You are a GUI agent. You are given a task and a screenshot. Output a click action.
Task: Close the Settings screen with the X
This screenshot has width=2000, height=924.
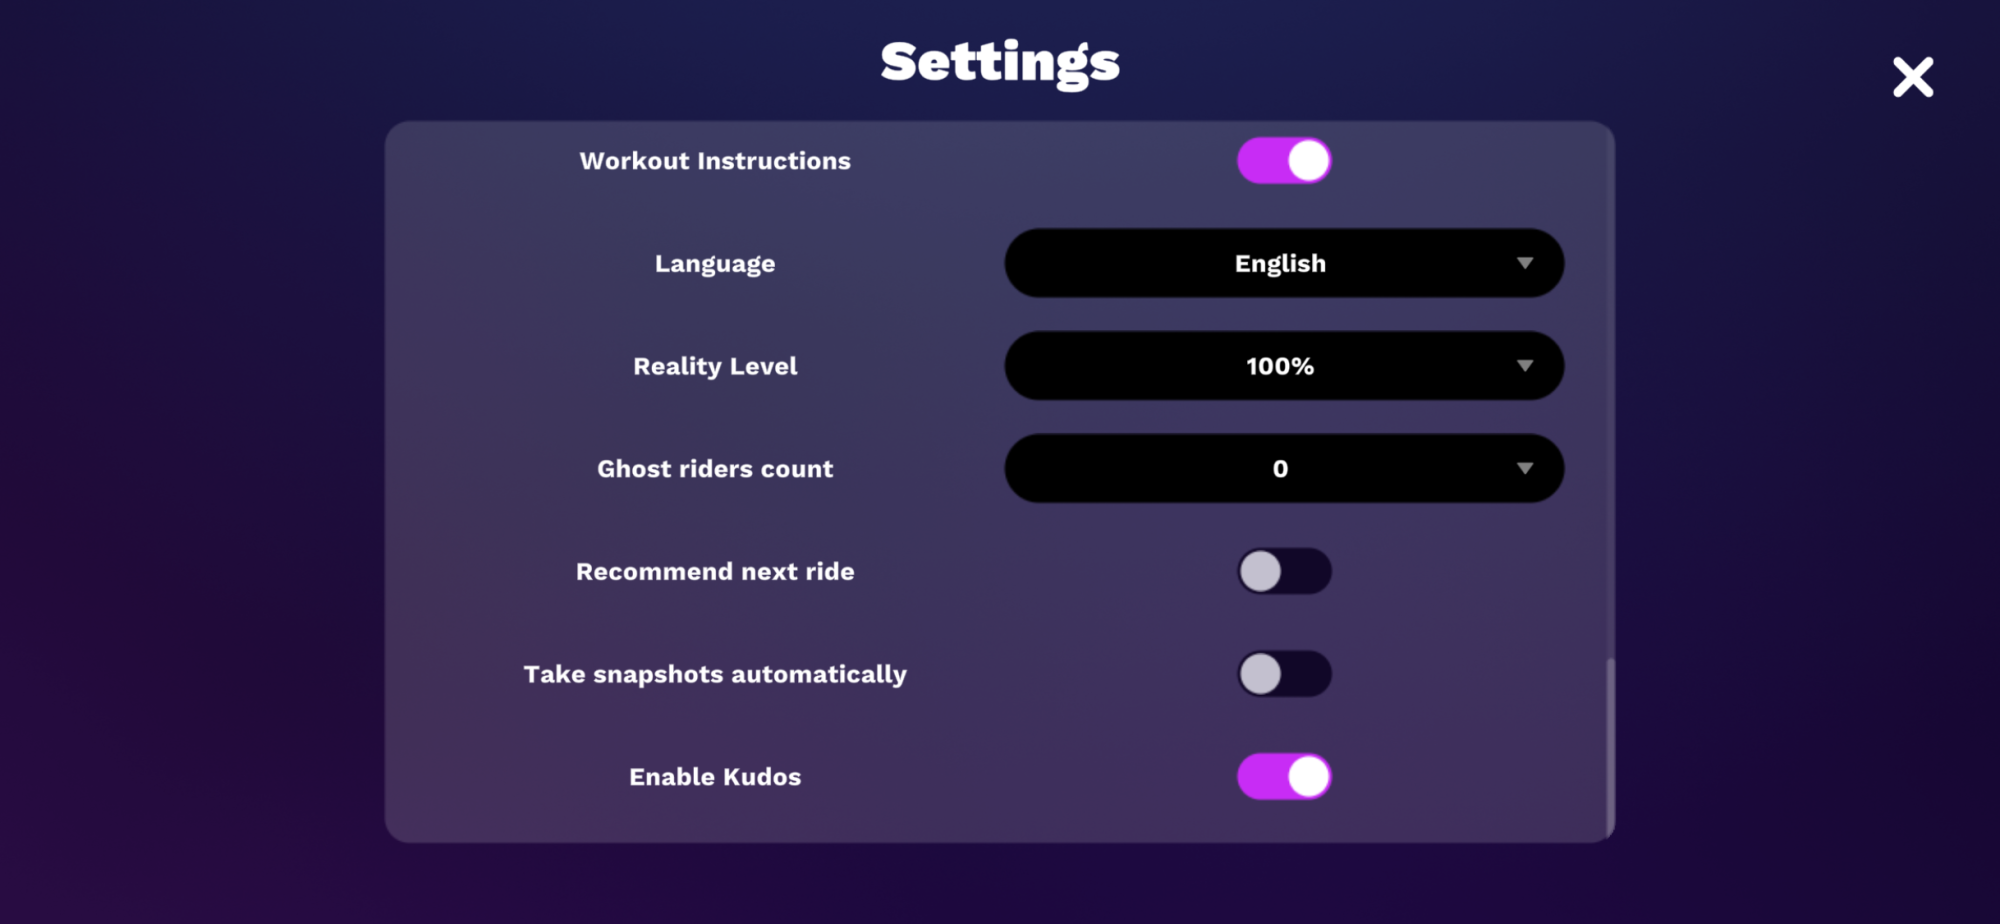[x=1913, y=77]
